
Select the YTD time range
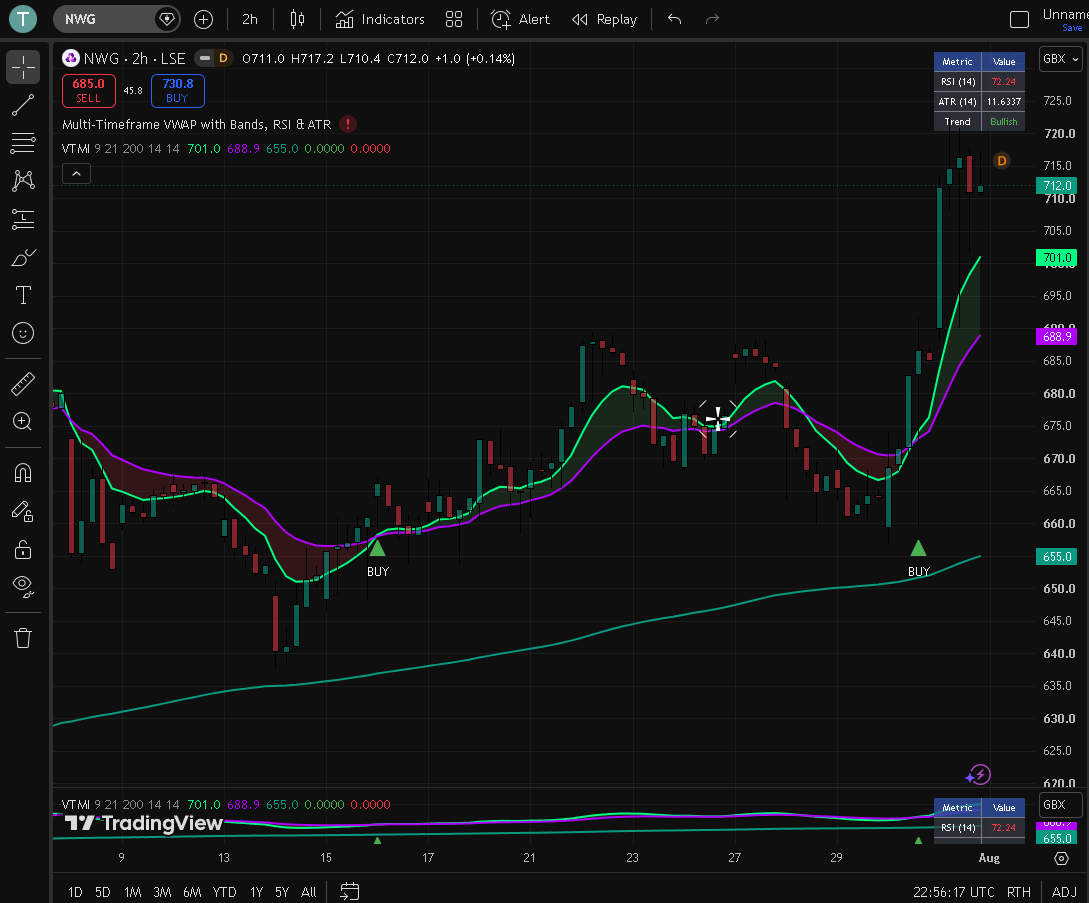224,892
